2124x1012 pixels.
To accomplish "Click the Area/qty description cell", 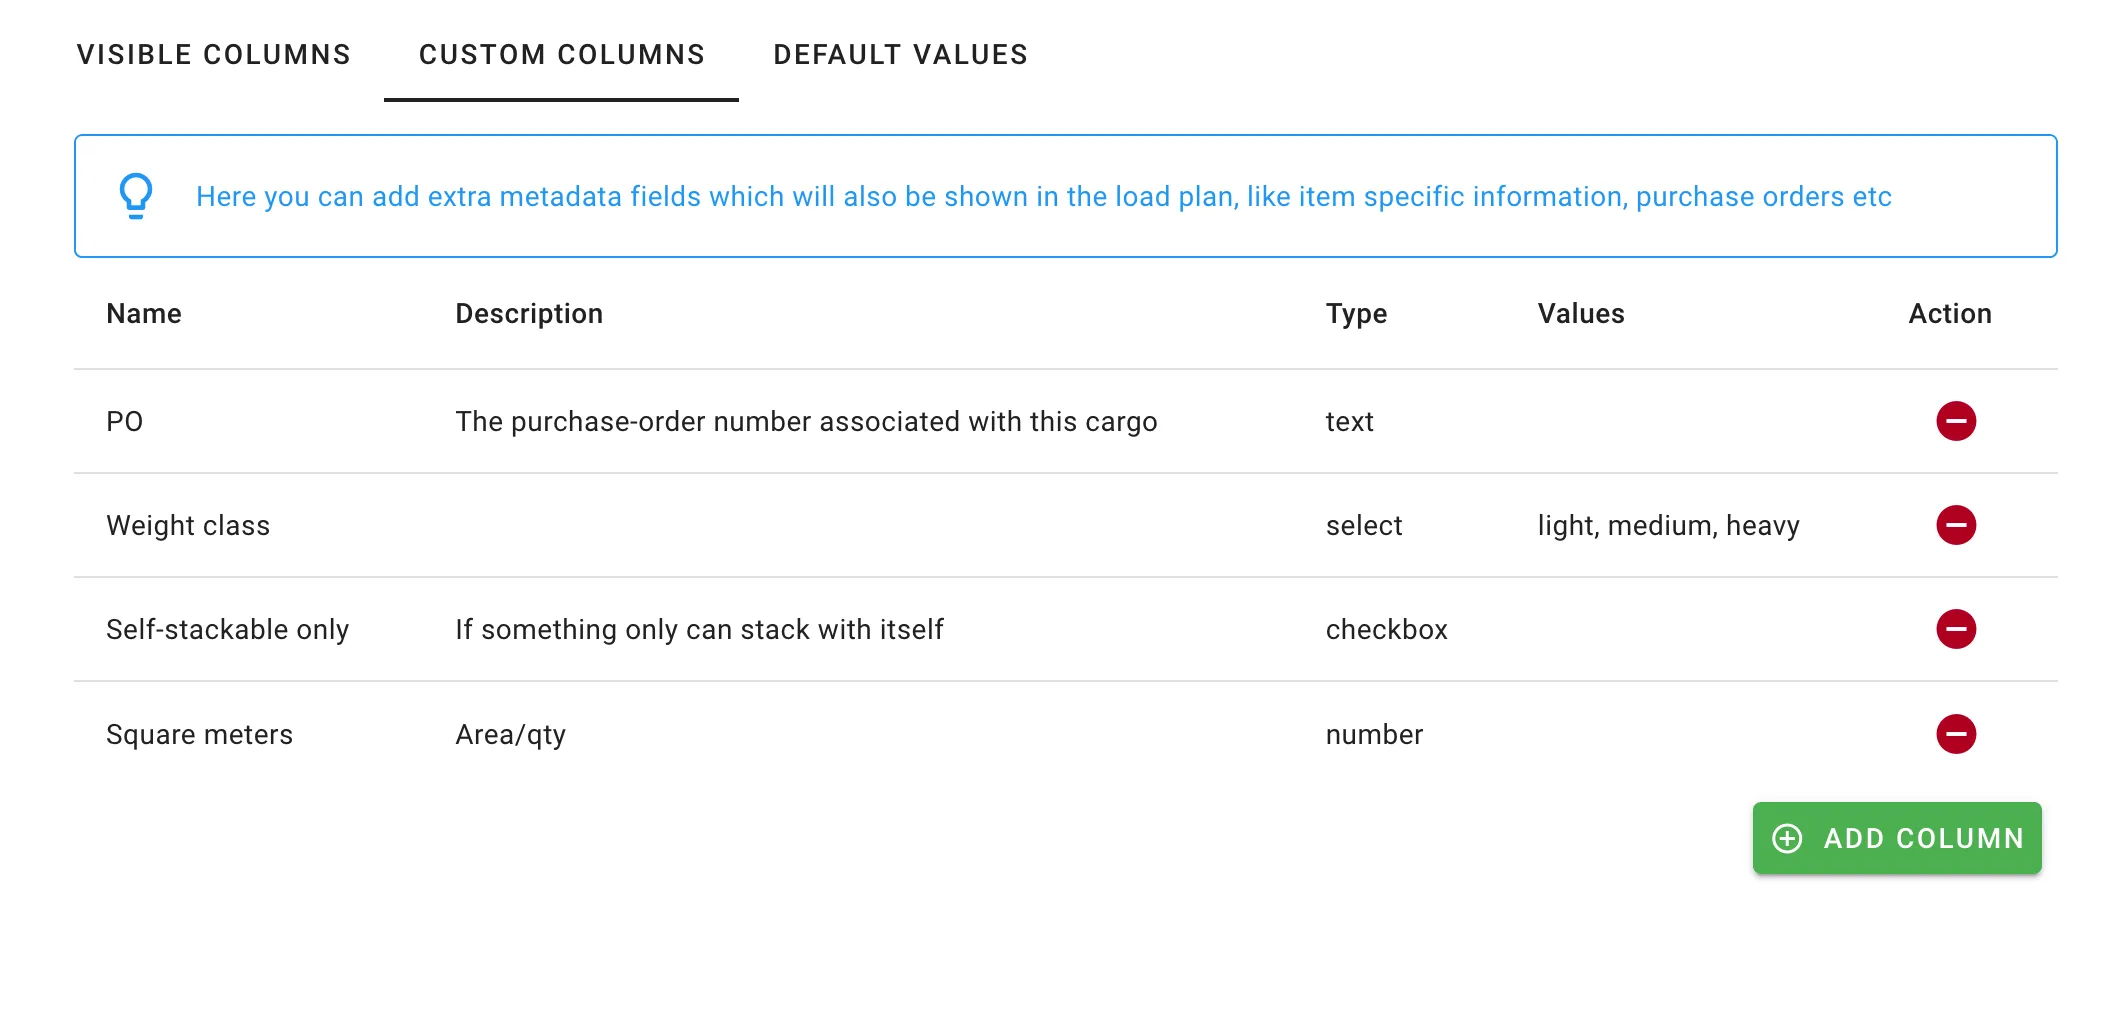I will 510,733.
